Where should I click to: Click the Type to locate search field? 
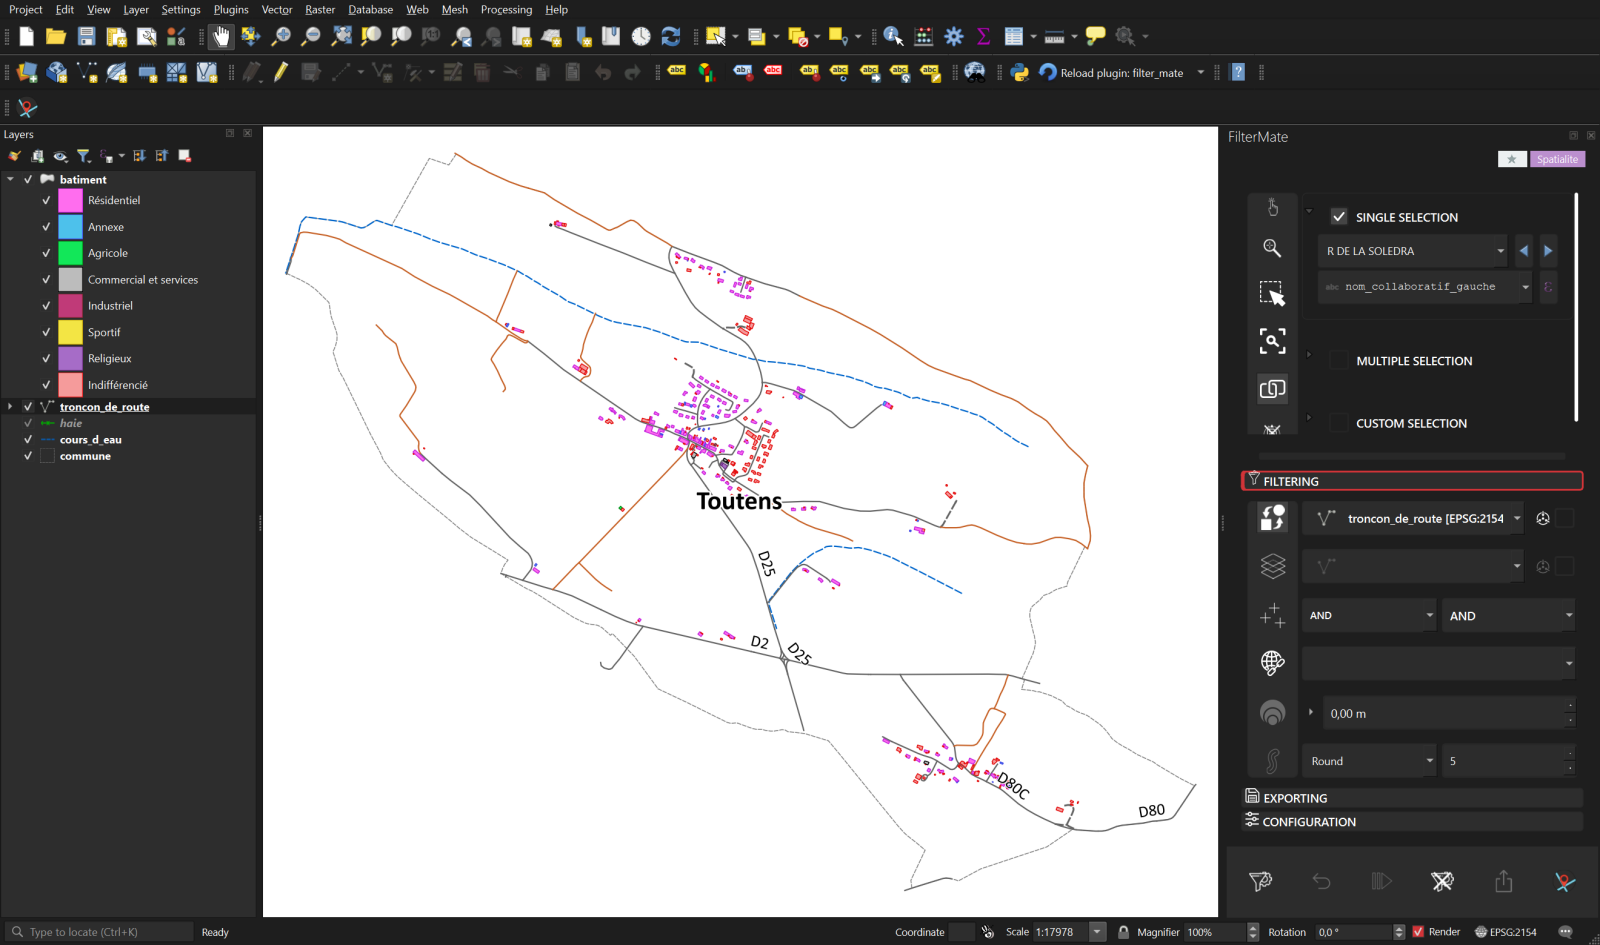pos(100,932)
